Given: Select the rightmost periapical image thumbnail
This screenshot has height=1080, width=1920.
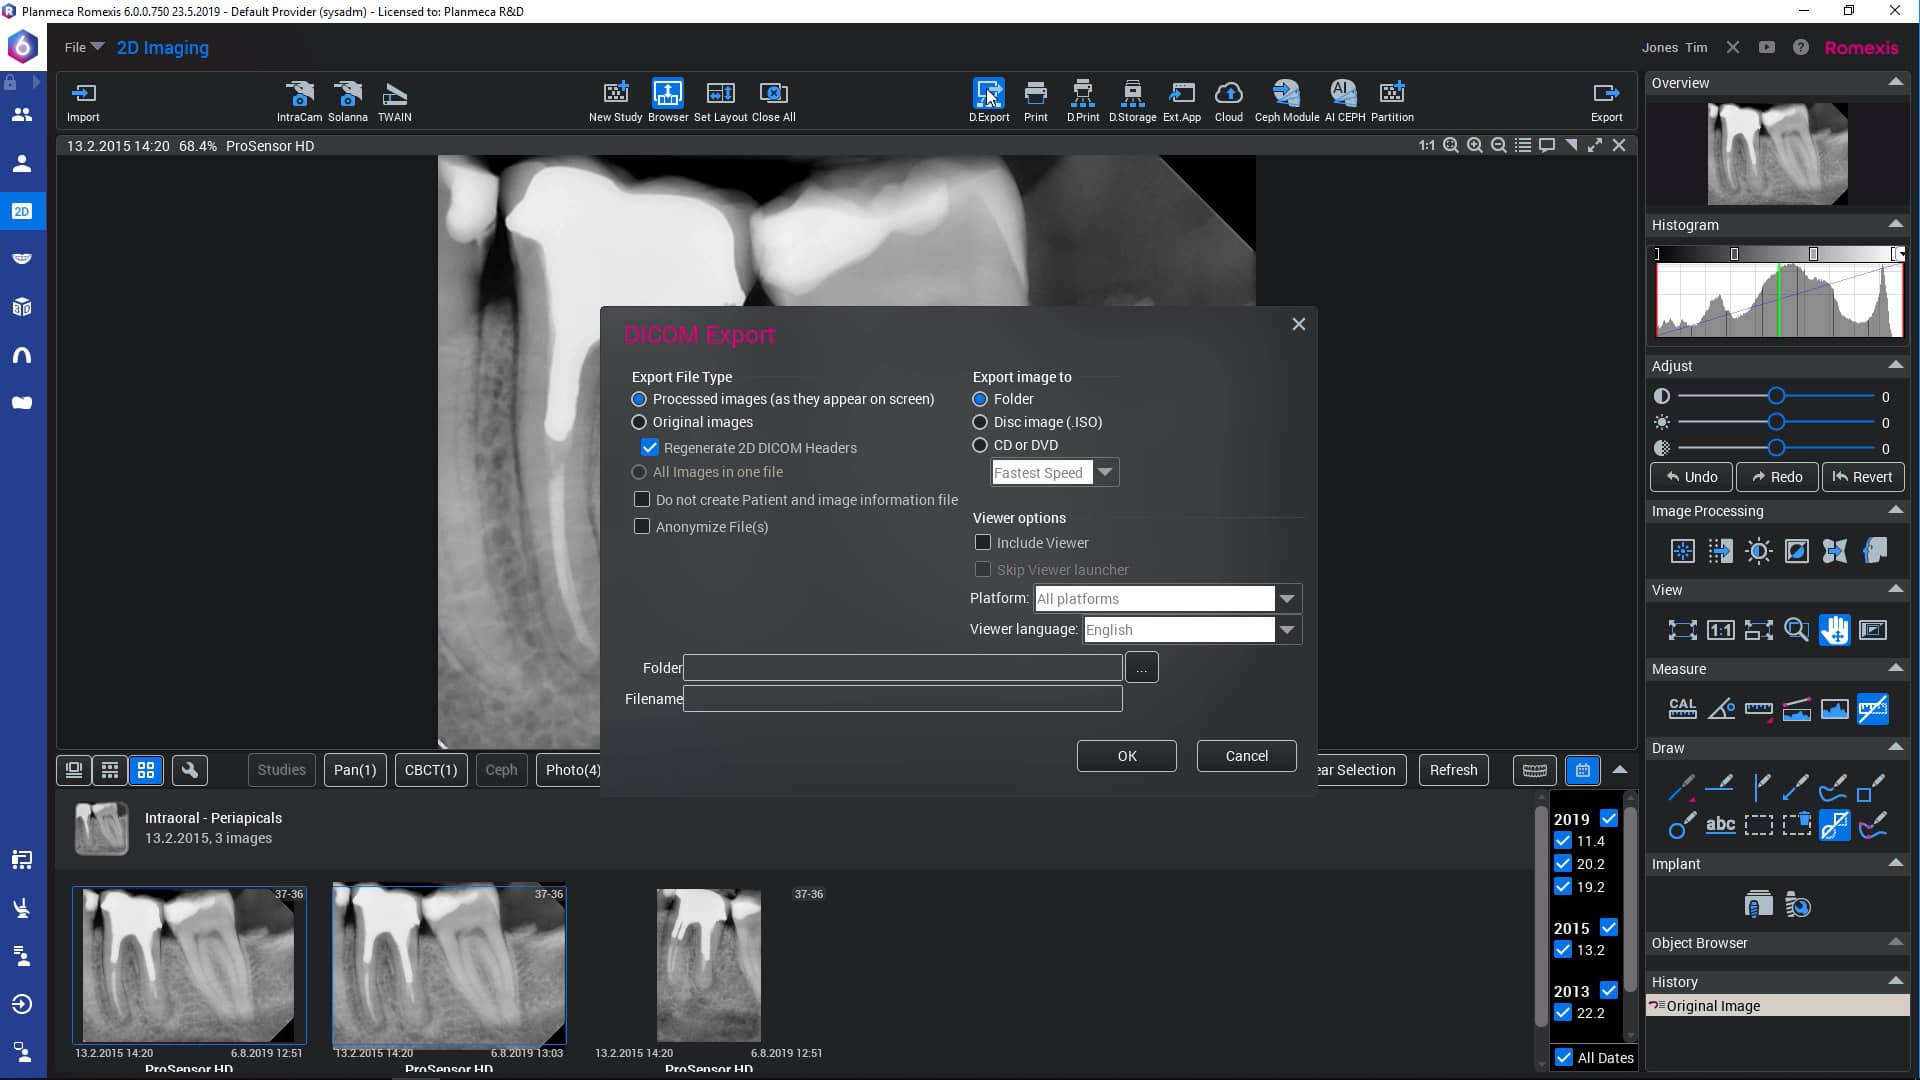Looking at the screenshot, I should (708, 964).
